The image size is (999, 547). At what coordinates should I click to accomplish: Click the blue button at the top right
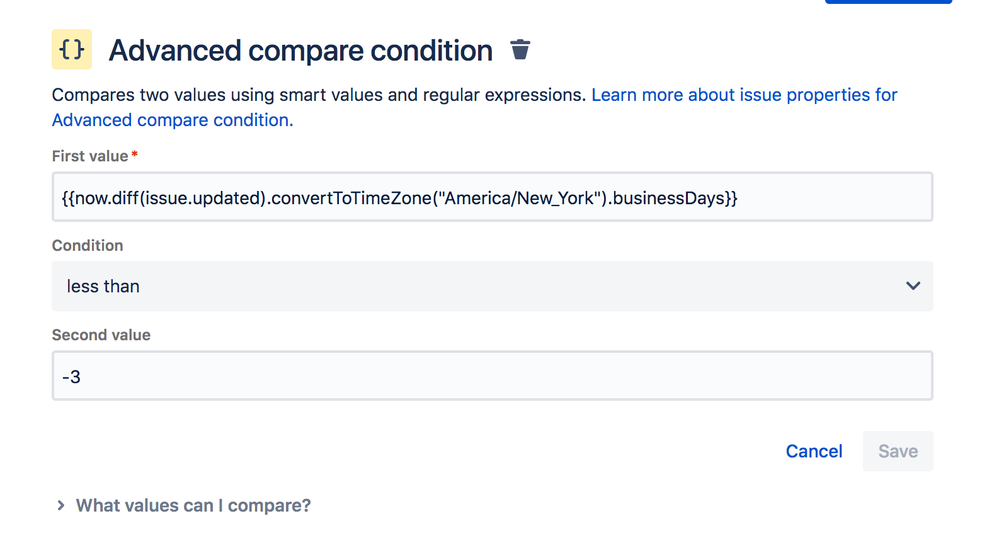888,2
